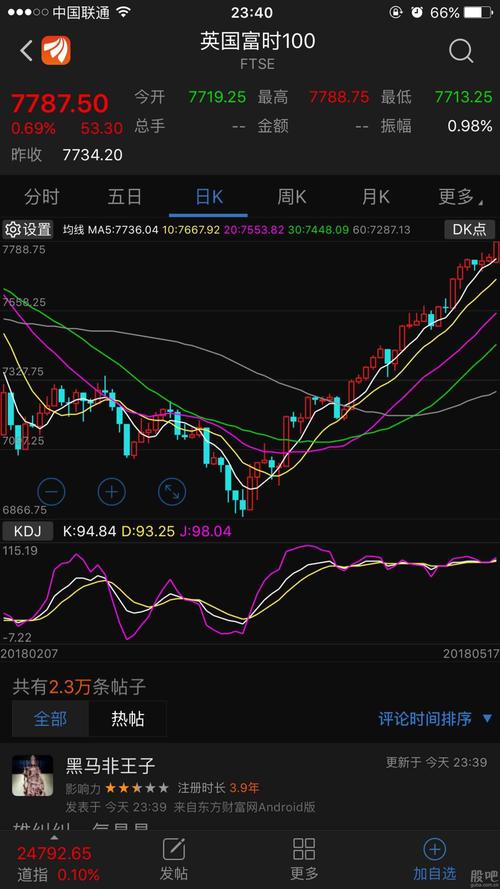500x889 pixels.
Task: Tap the post compose pencil icon
Action: tap(174, 849)
